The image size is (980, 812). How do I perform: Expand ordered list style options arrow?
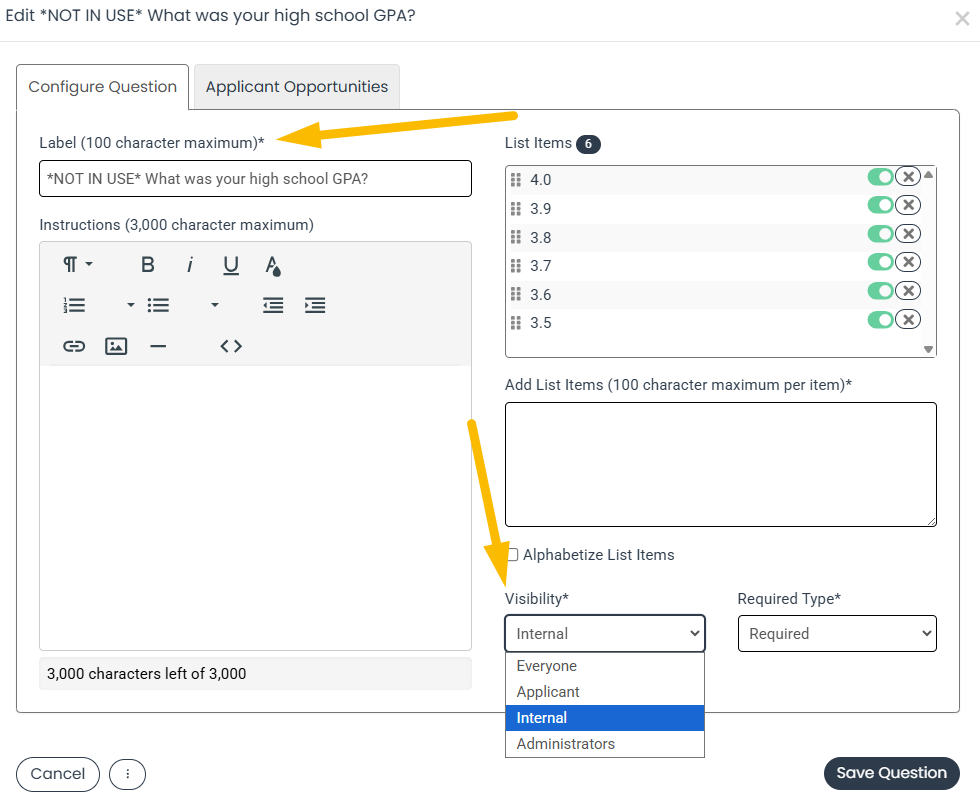[x=131, y=305]
